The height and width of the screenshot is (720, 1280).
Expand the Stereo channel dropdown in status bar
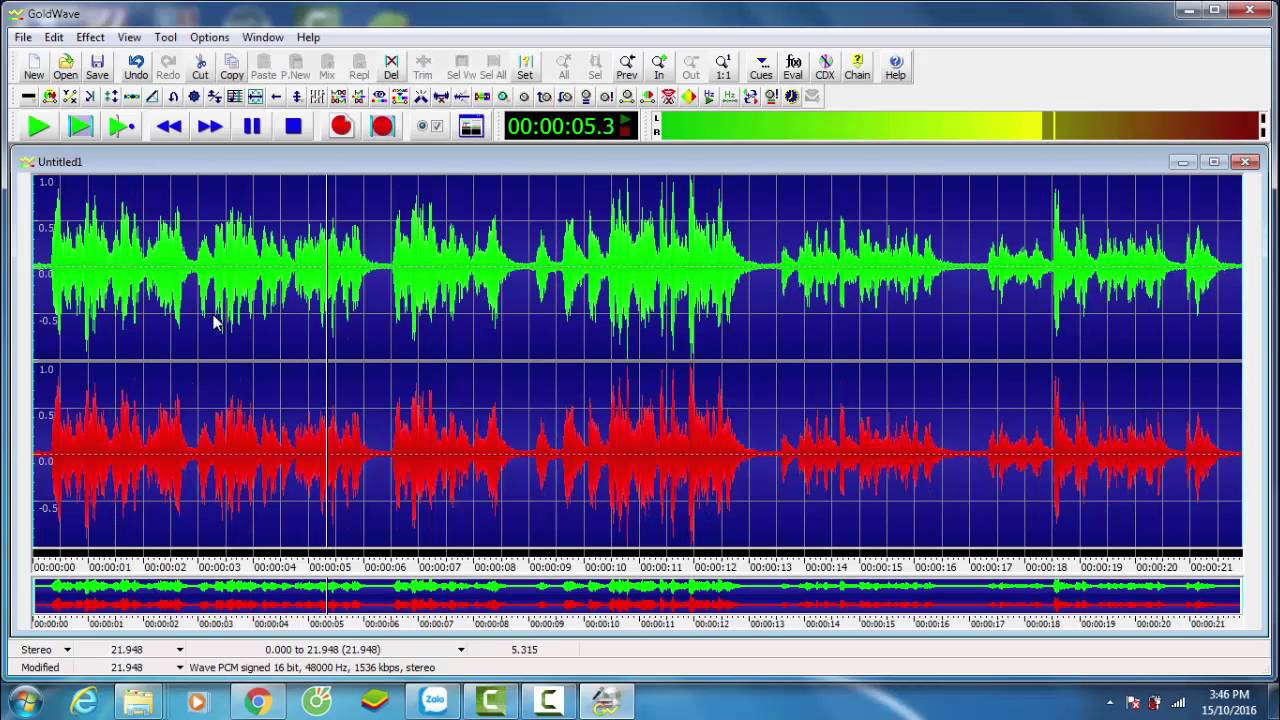(67, 650)
